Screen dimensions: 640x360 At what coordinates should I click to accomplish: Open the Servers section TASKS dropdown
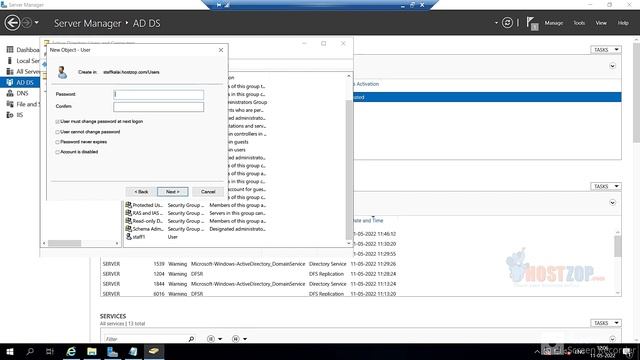click(606, 50)
